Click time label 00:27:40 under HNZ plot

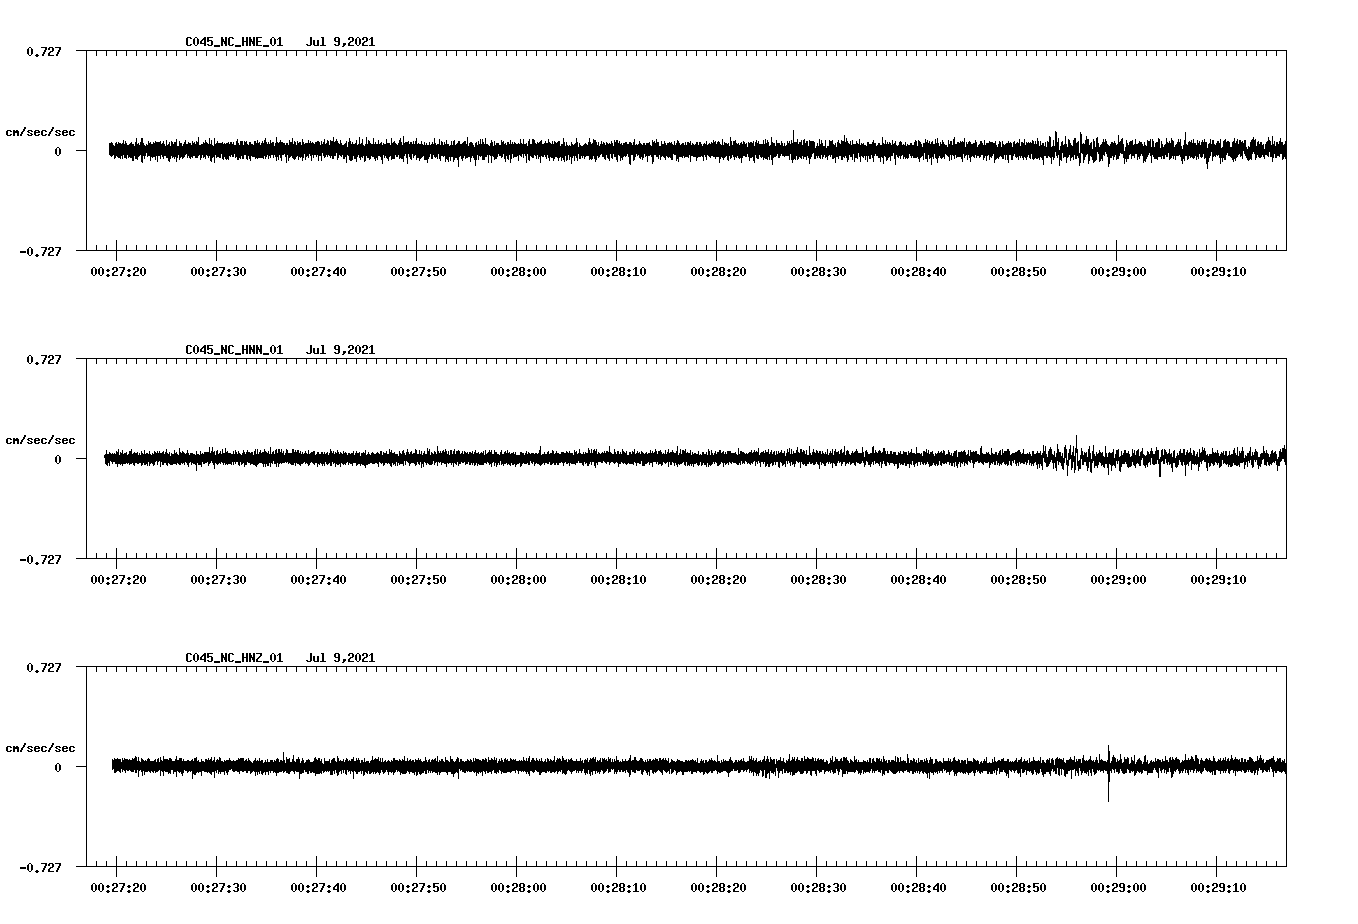(318, 888)
